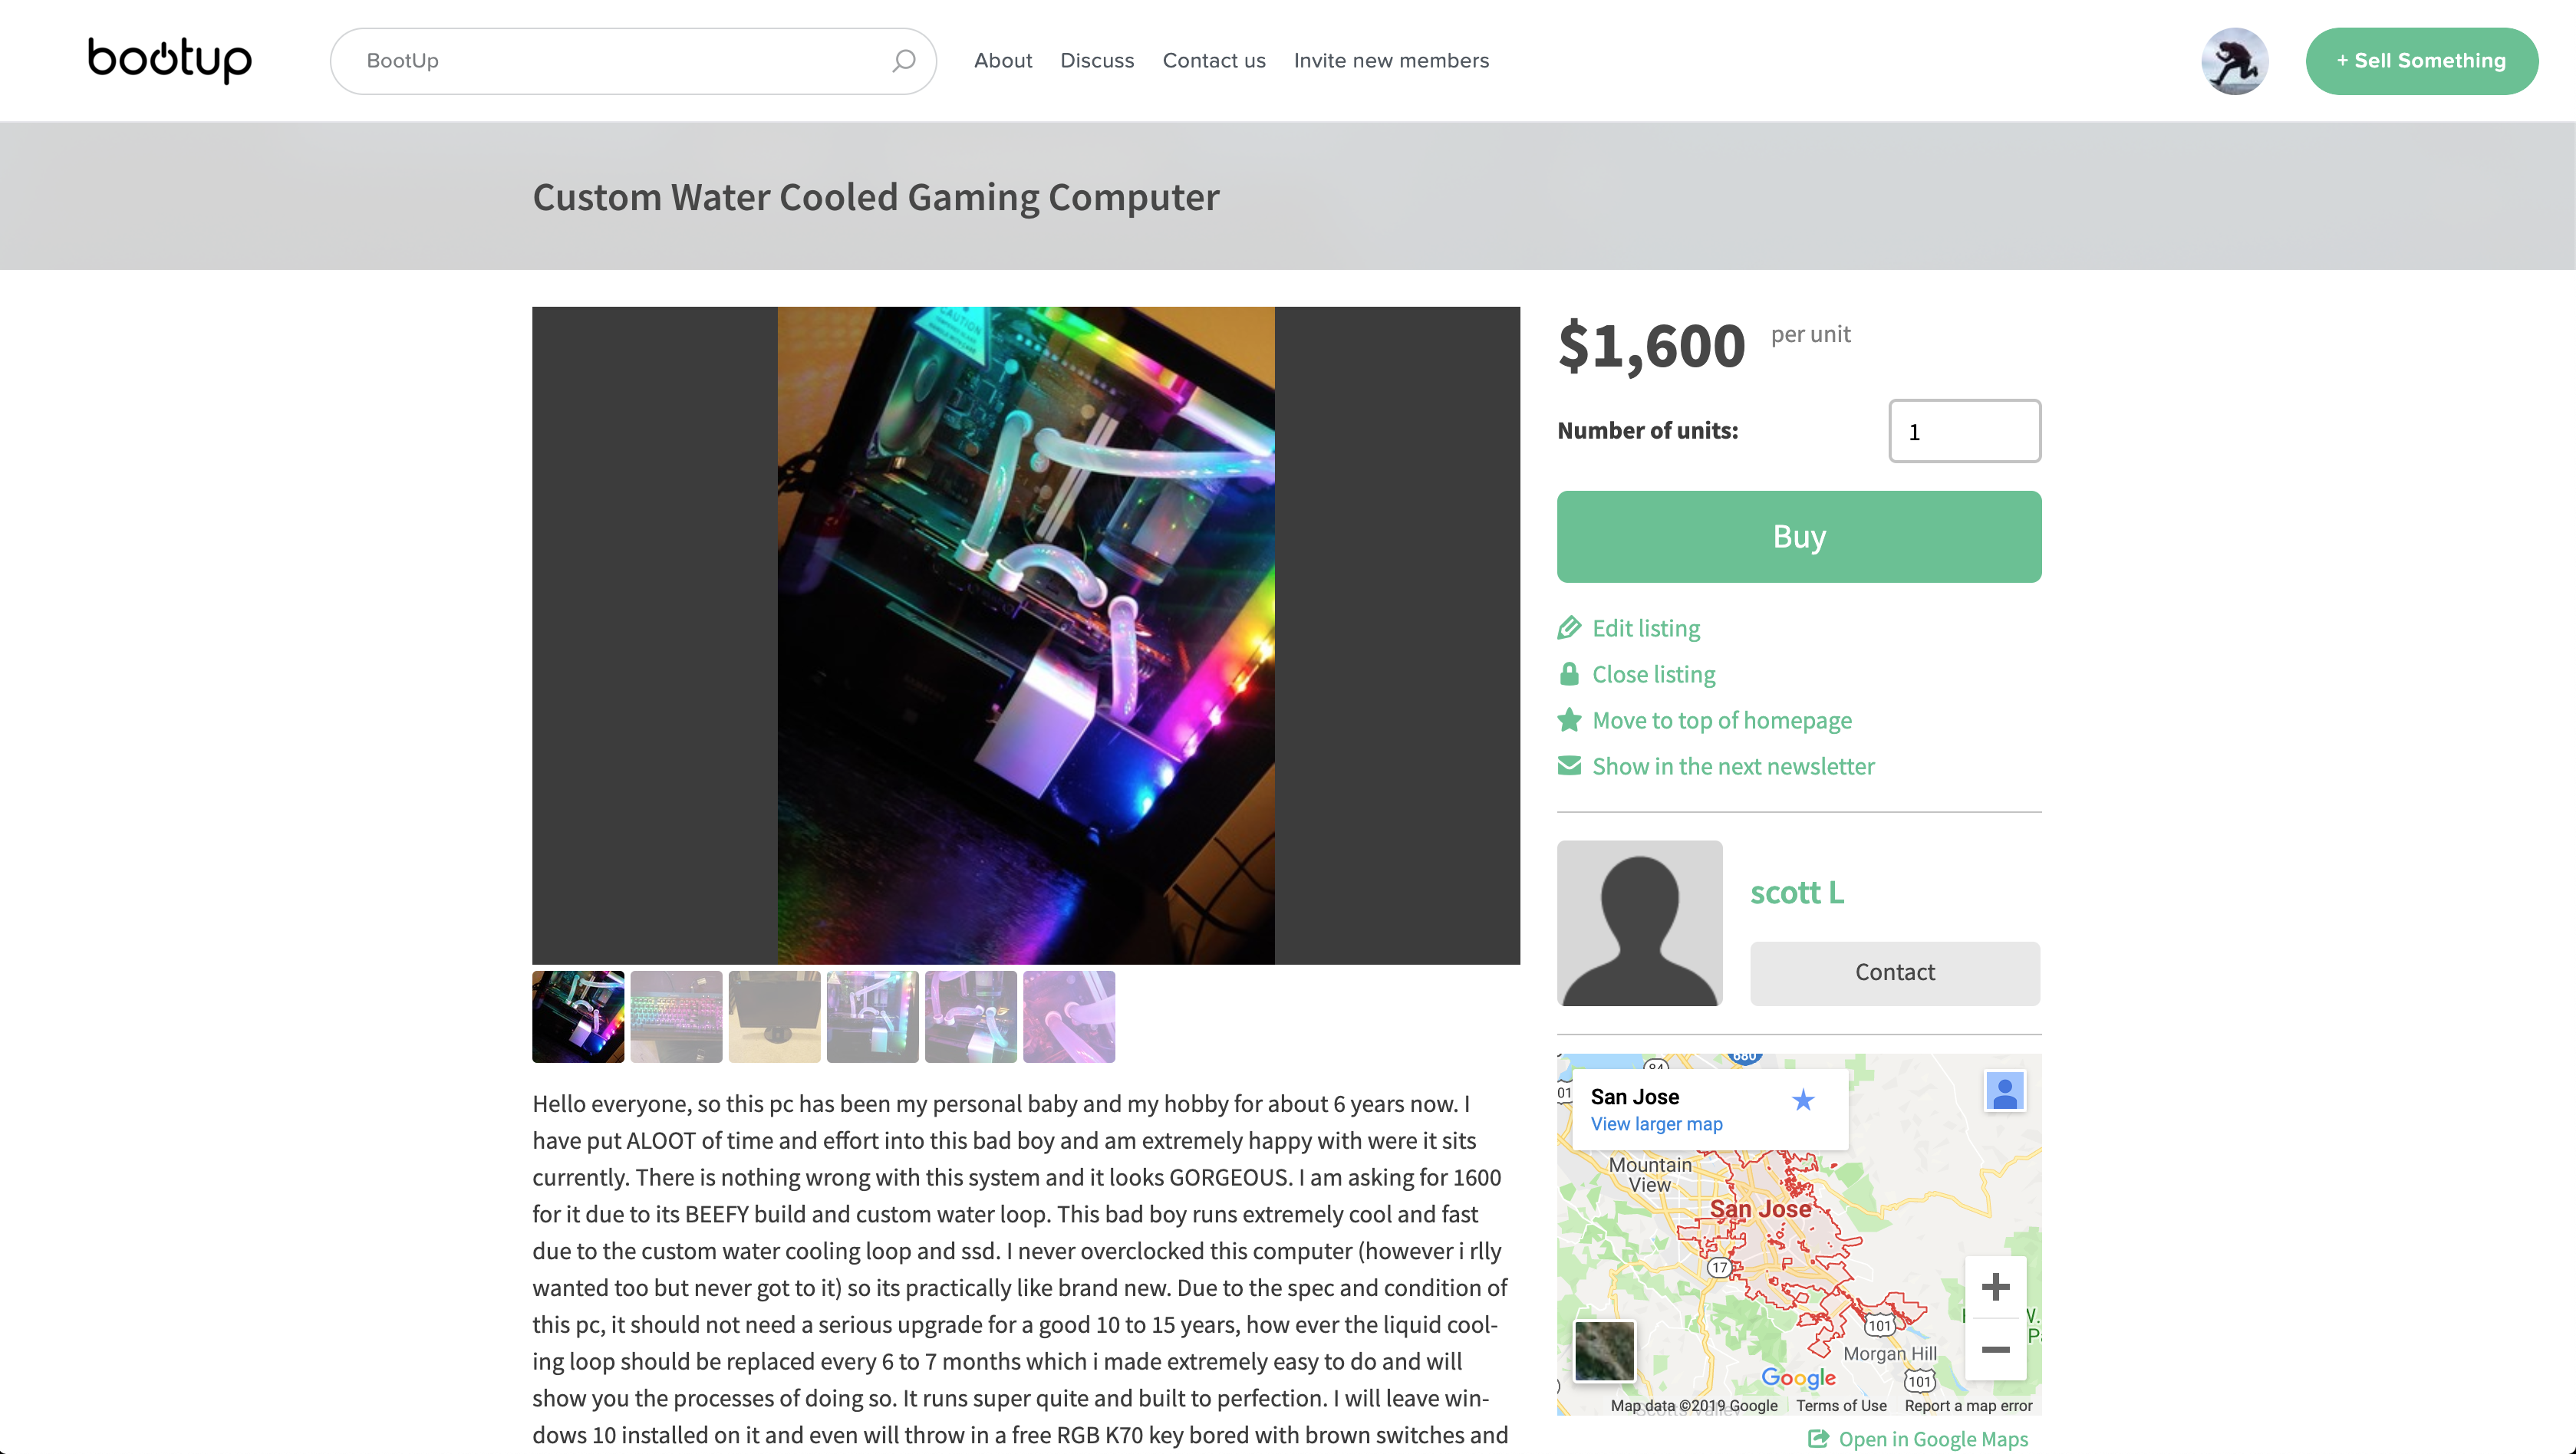Click the envelope newsletter icon
Screen dimensions: 2576x1454
pos(1569,766)
